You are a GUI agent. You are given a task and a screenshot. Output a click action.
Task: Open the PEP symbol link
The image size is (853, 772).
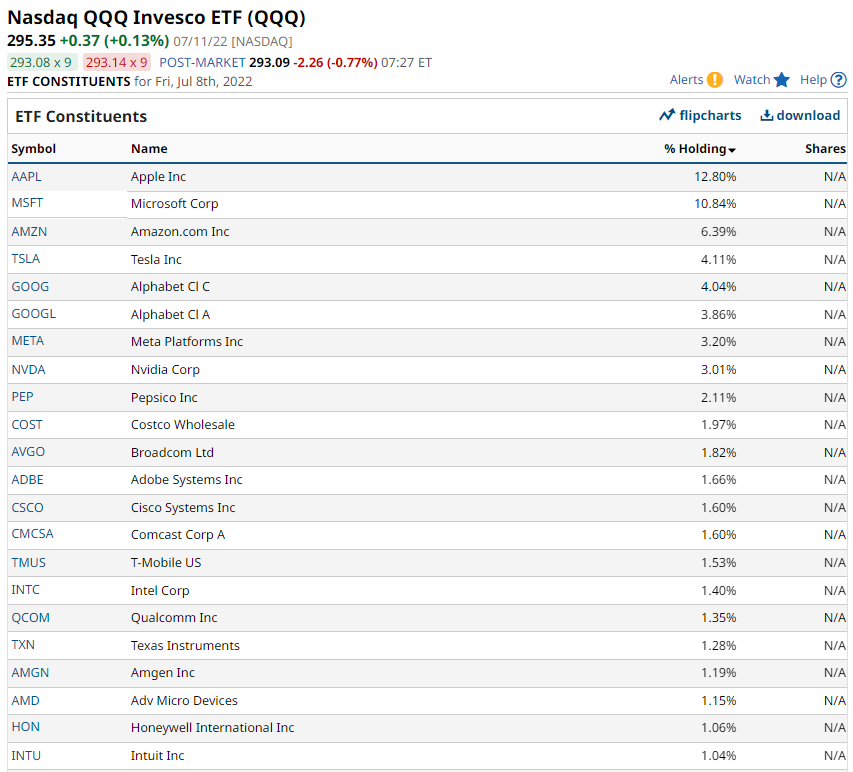[x=22, y=397]
